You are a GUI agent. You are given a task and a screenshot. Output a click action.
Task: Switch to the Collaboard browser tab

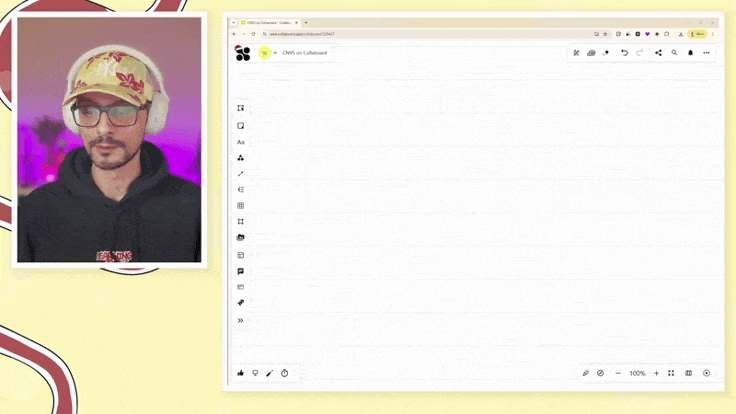[x=267, y=23]
